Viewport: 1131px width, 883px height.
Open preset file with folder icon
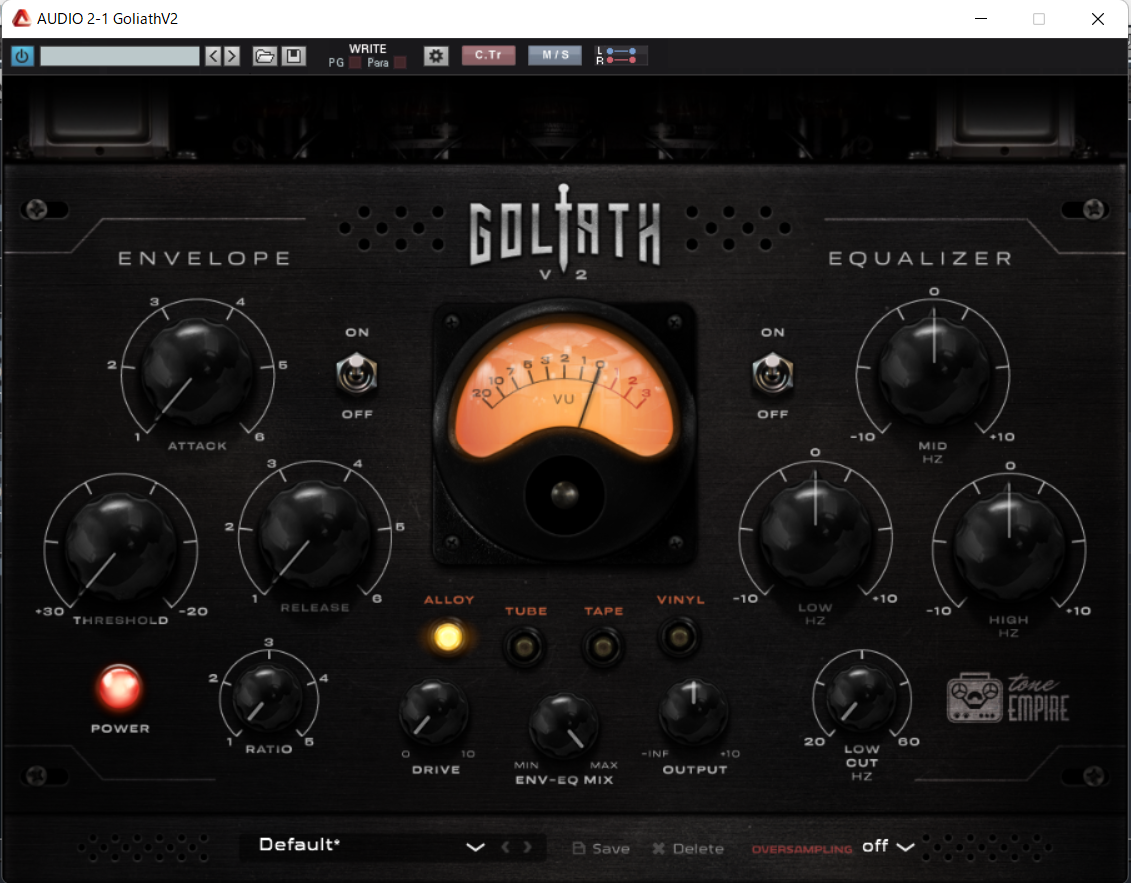[x=265, y=56]
